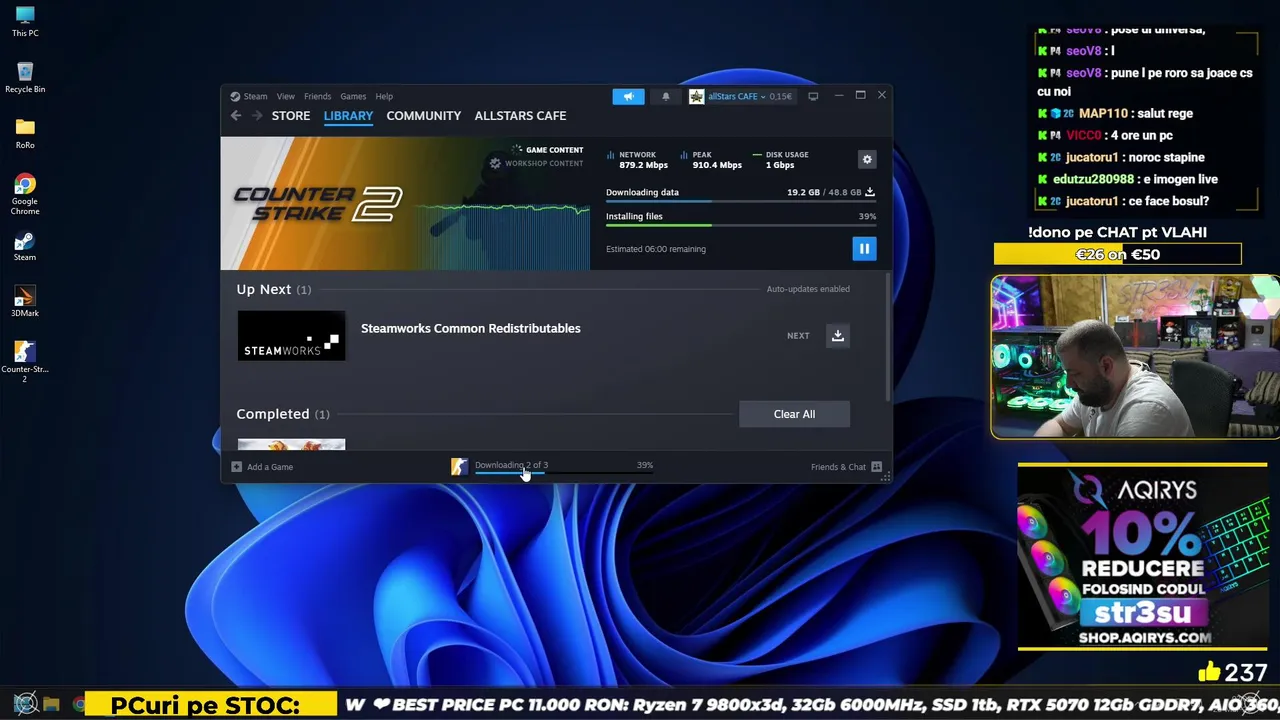Click the NEXT label for Steamworks

798,336
